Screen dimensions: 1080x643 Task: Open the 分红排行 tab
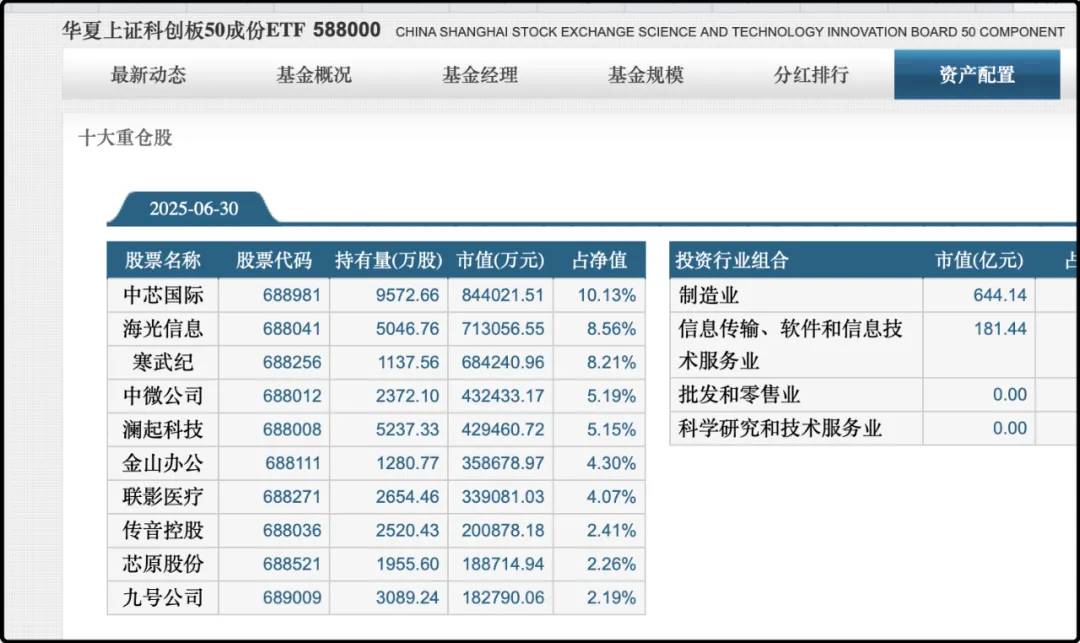tap(811, 75)
